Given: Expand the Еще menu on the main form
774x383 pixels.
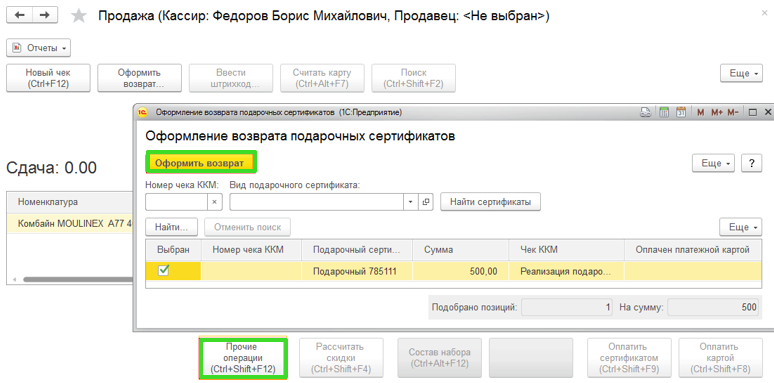Looking at the screenshot, I should 742,73.
